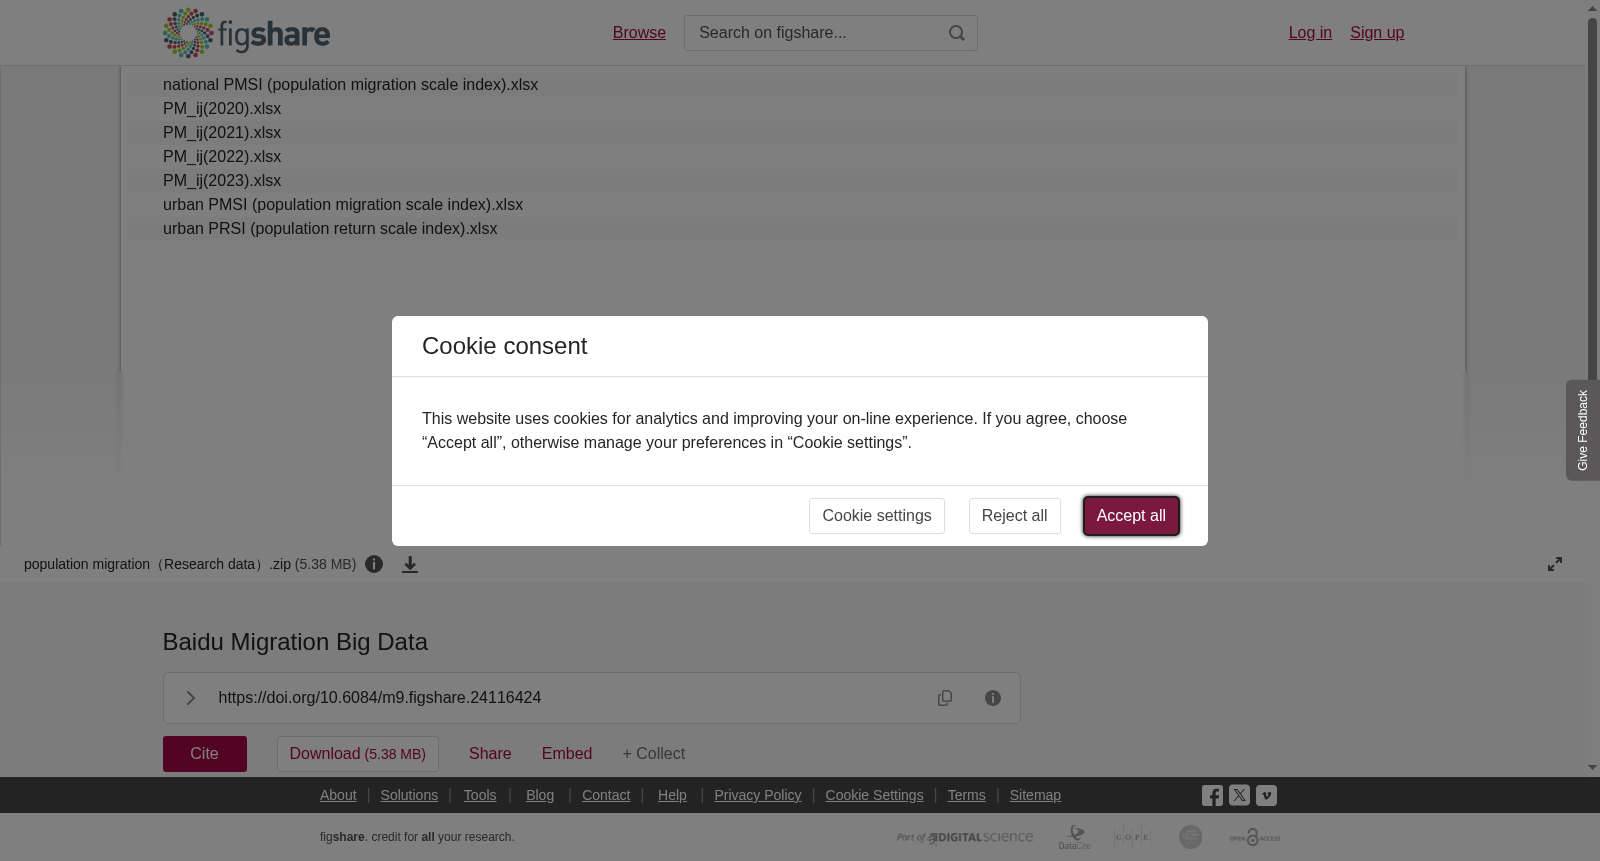Viewport: 1600px width, 861px height.
Task: Expand the DOI citation chevron
Action: pyautogui.click(x=190, y=698)
